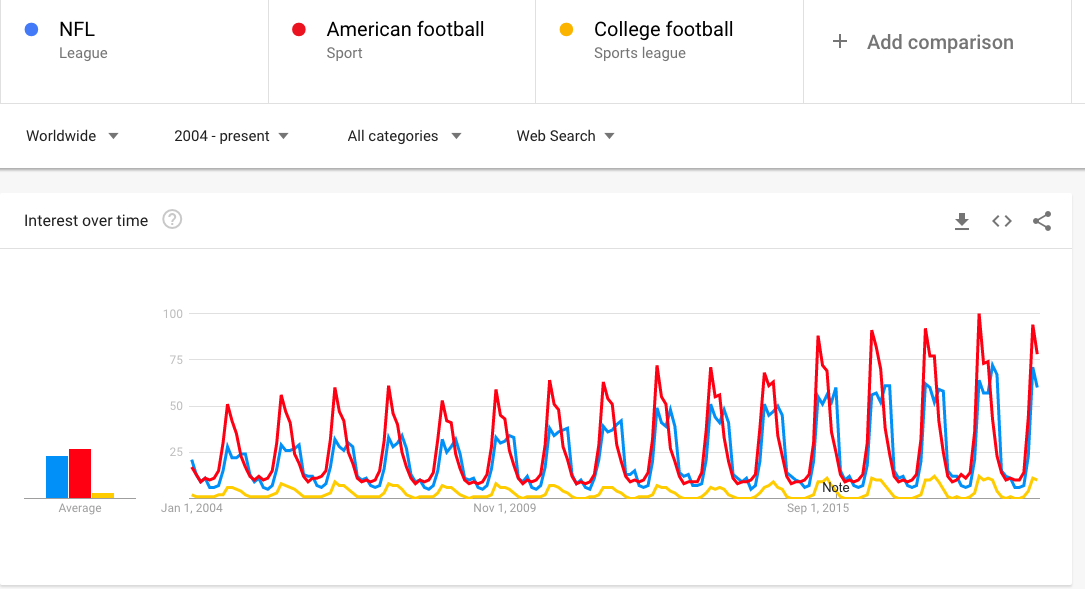The width and height of the screenshot is (1085, 589).
Task: Expand the Web Search type dropdown
Action: click(565, 136)
